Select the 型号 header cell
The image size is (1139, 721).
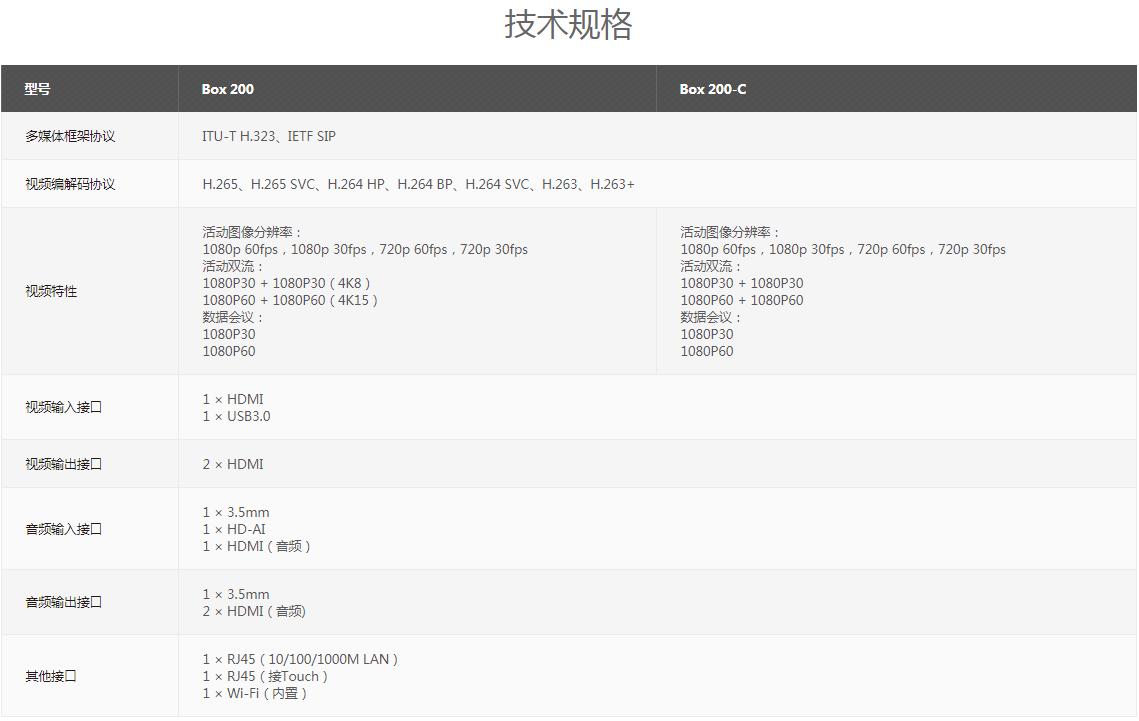pyautogui.click(x=38, y=89)
